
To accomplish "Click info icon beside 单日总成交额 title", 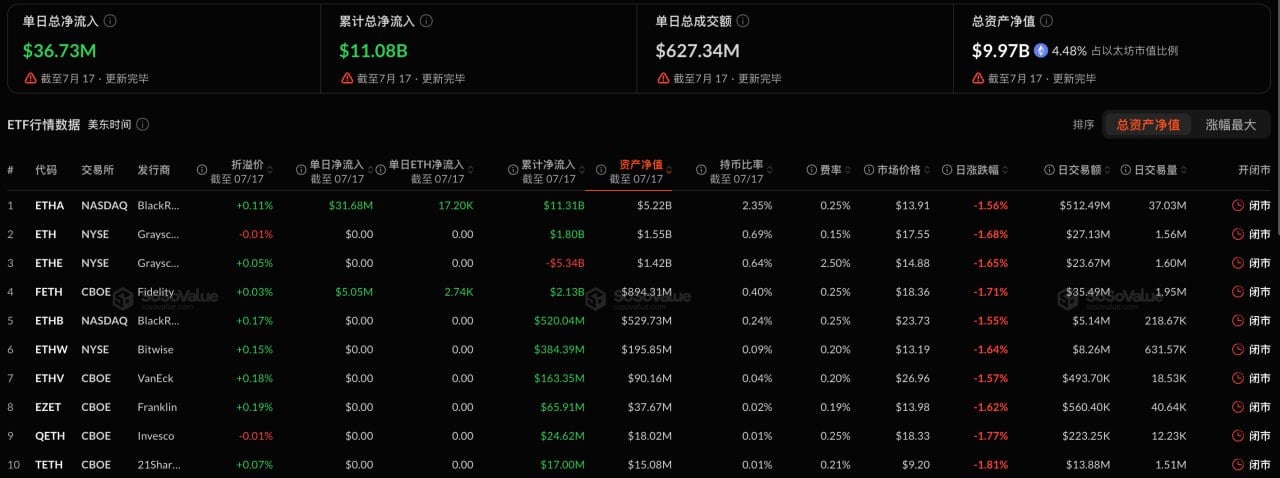I will pyautogui.click(x=744, y=21).
